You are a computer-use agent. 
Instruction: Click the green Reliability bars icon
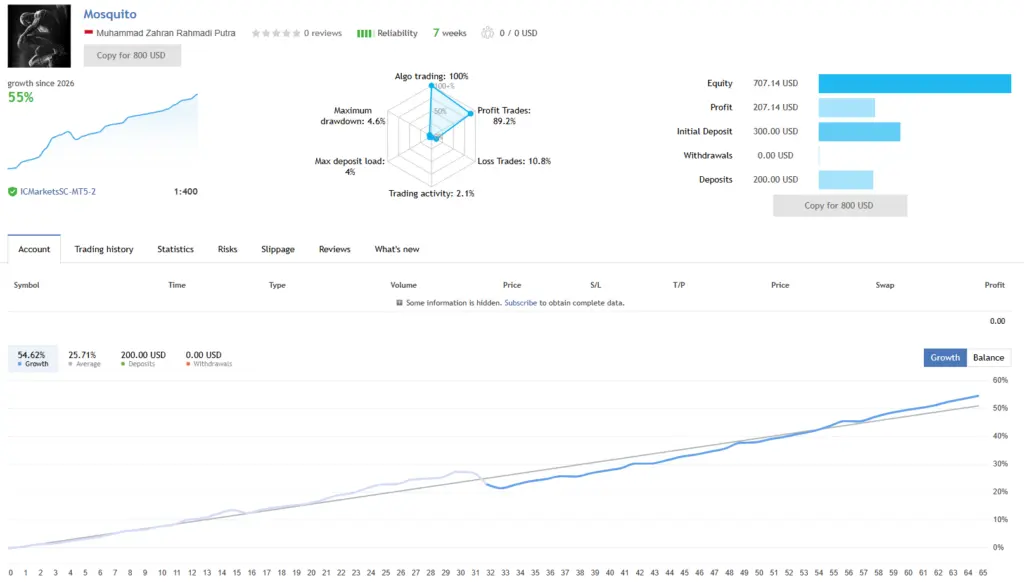coord(364,33)
